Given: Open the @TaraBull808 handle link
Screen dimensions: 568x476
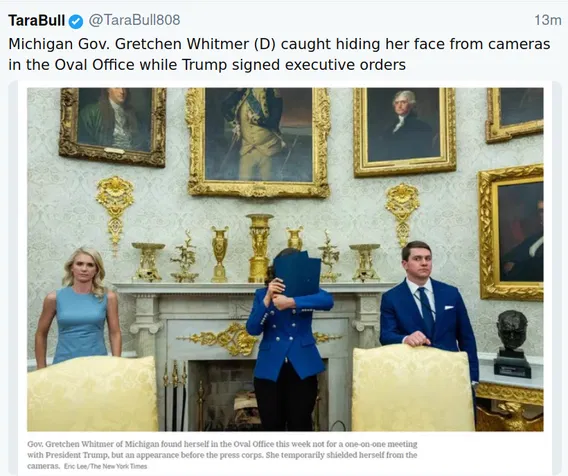Looking at the screenshot, I should tap(134, 20).
